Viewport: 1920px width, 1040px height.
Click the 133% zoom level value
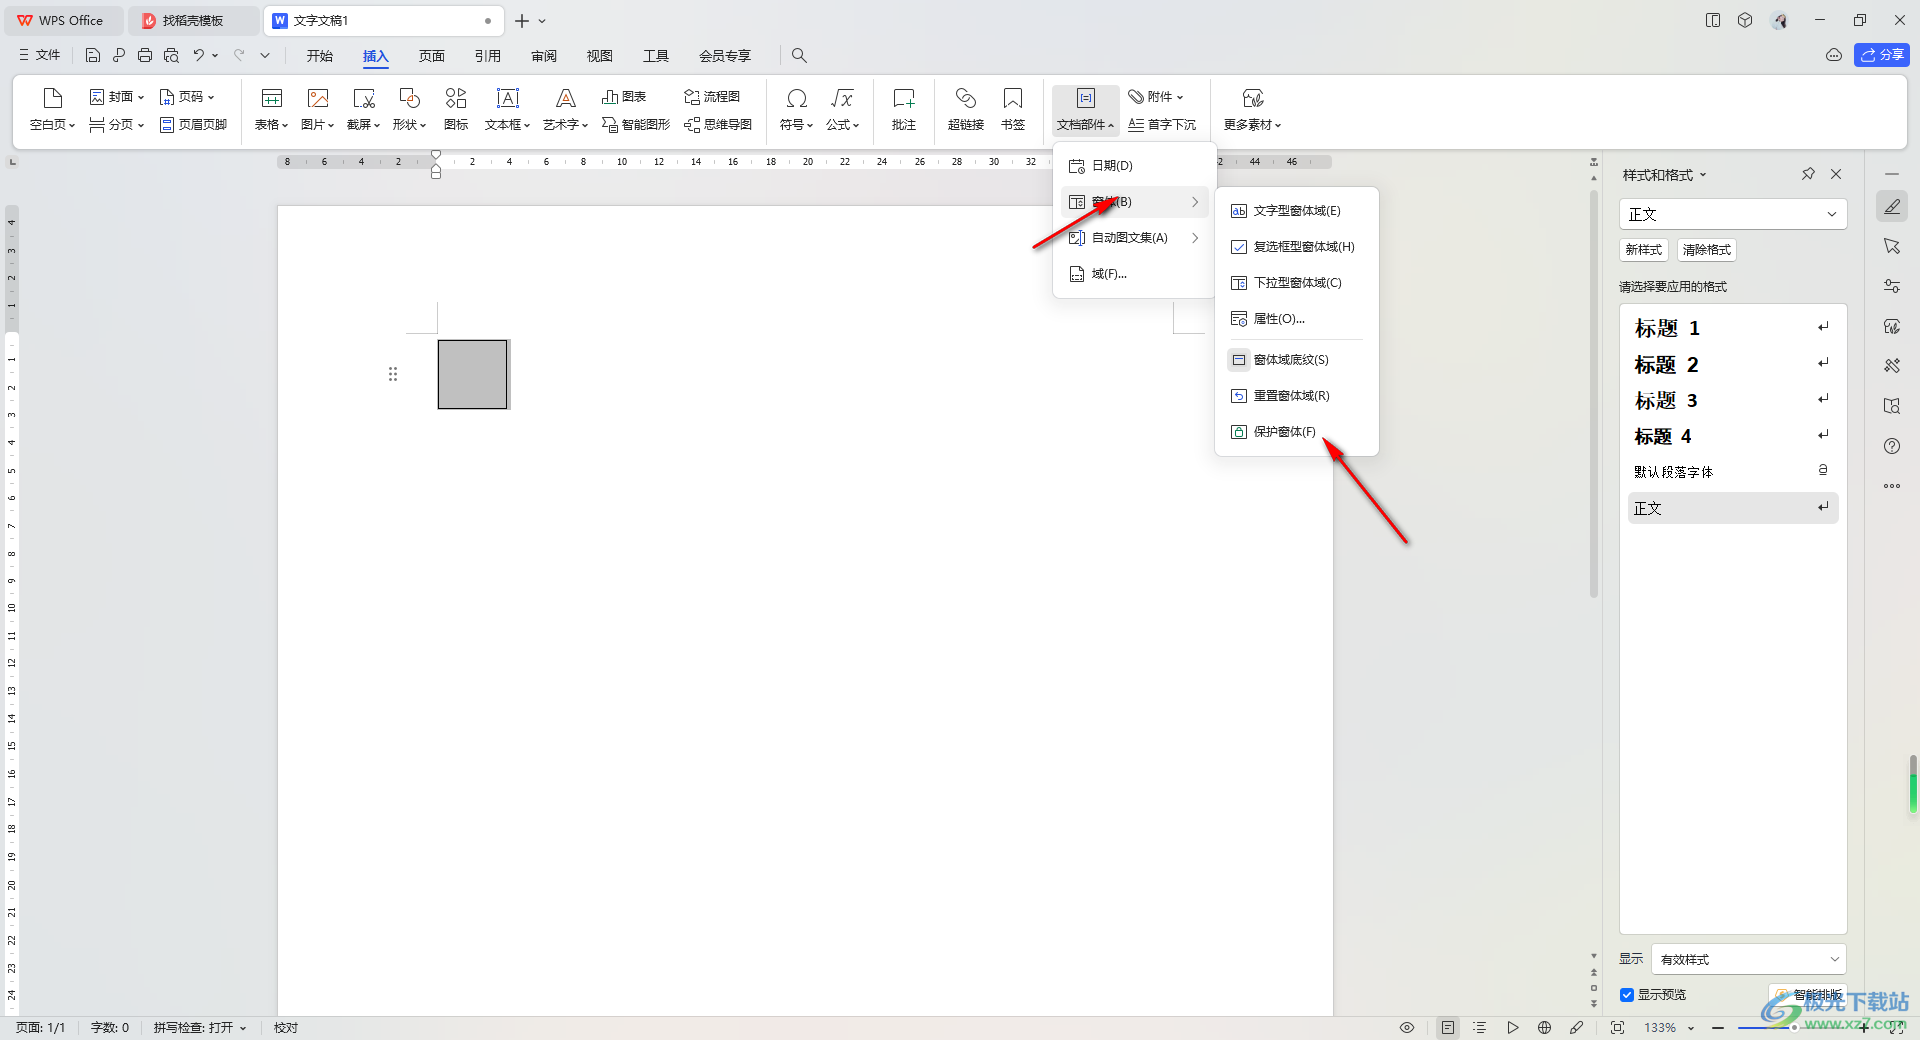1660,1028
